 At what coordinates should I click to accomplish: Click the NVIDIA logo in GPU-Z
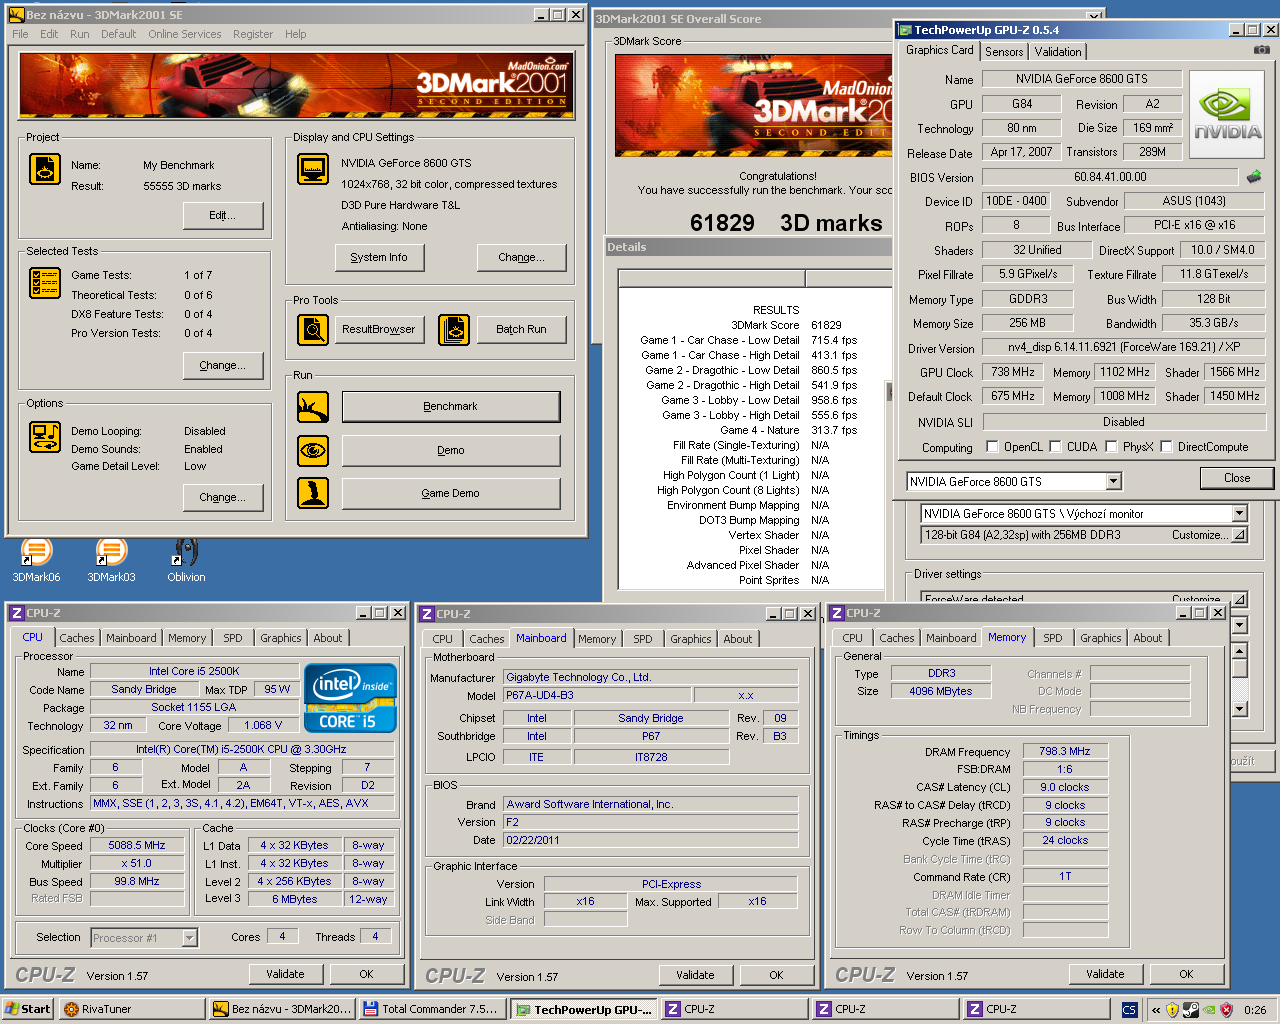pyautogui.click(x=1228, y=115)
